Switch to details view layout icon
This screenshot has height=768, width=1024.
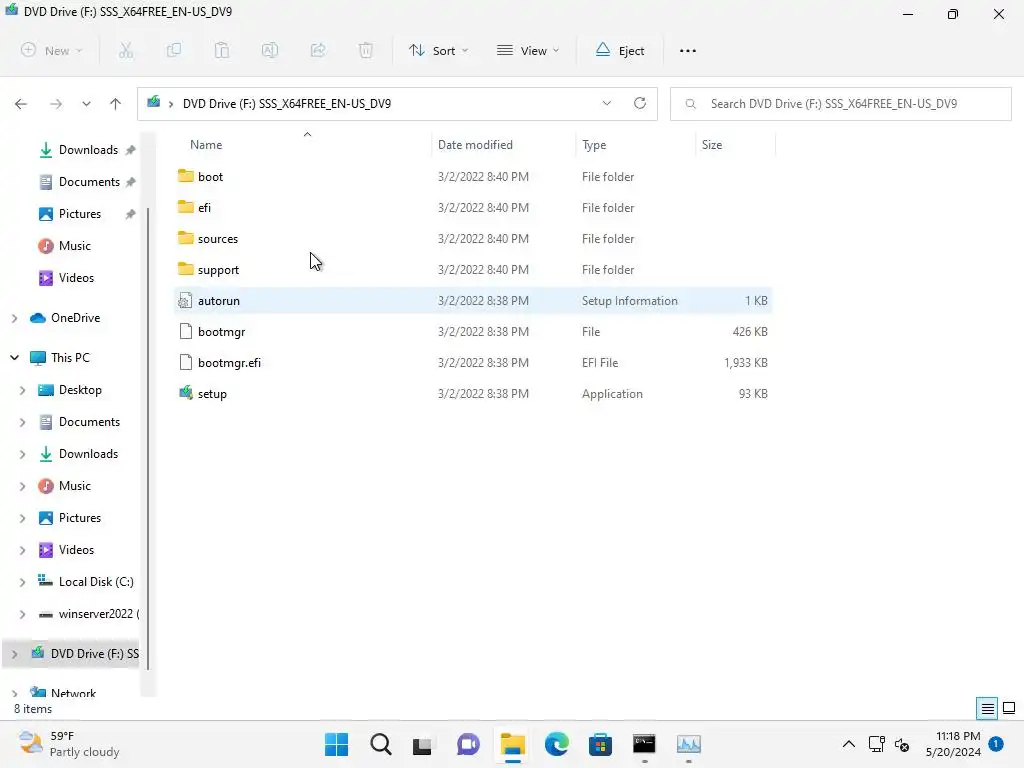(987, 708)
